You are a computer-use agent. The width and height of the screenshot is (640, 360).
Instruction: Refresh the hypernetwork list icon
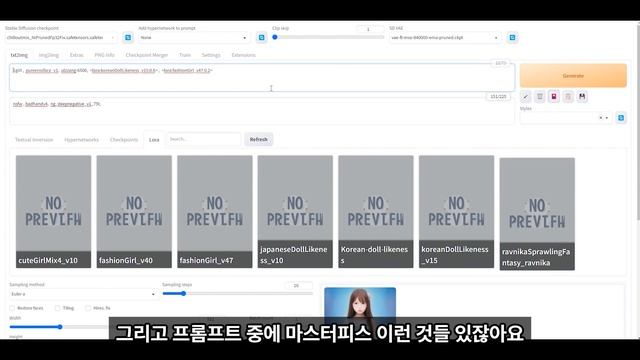coord(262,38)
